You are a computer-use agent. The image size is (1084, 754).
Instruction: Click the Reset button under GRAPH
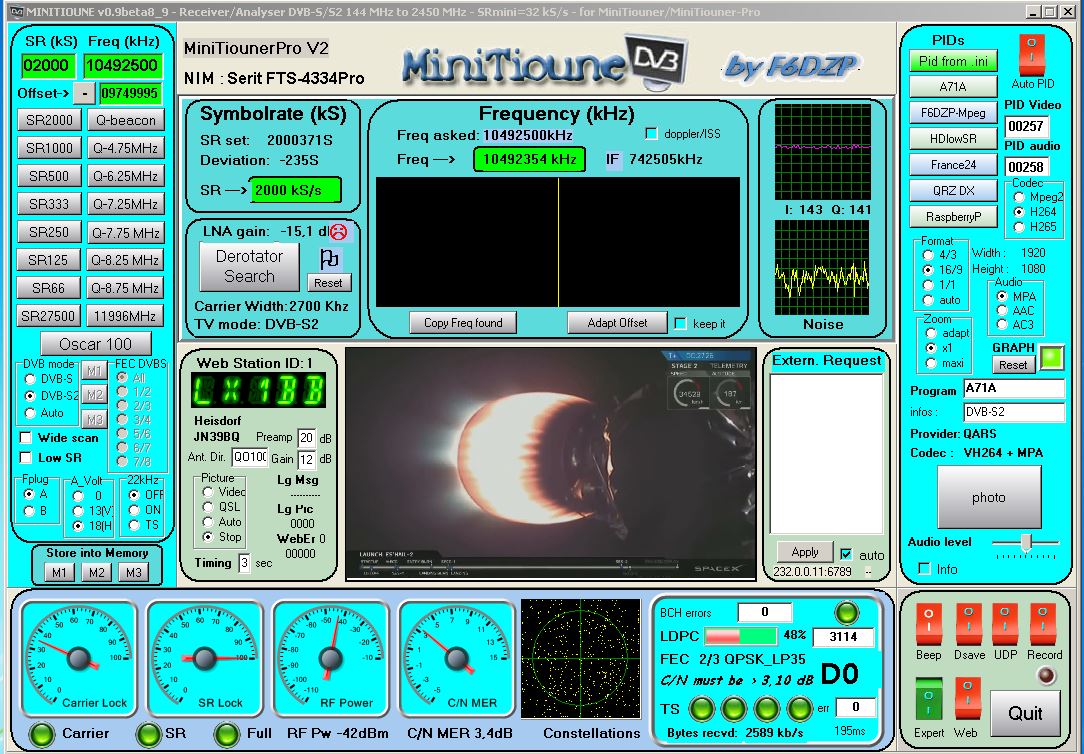click(1013, 365)
